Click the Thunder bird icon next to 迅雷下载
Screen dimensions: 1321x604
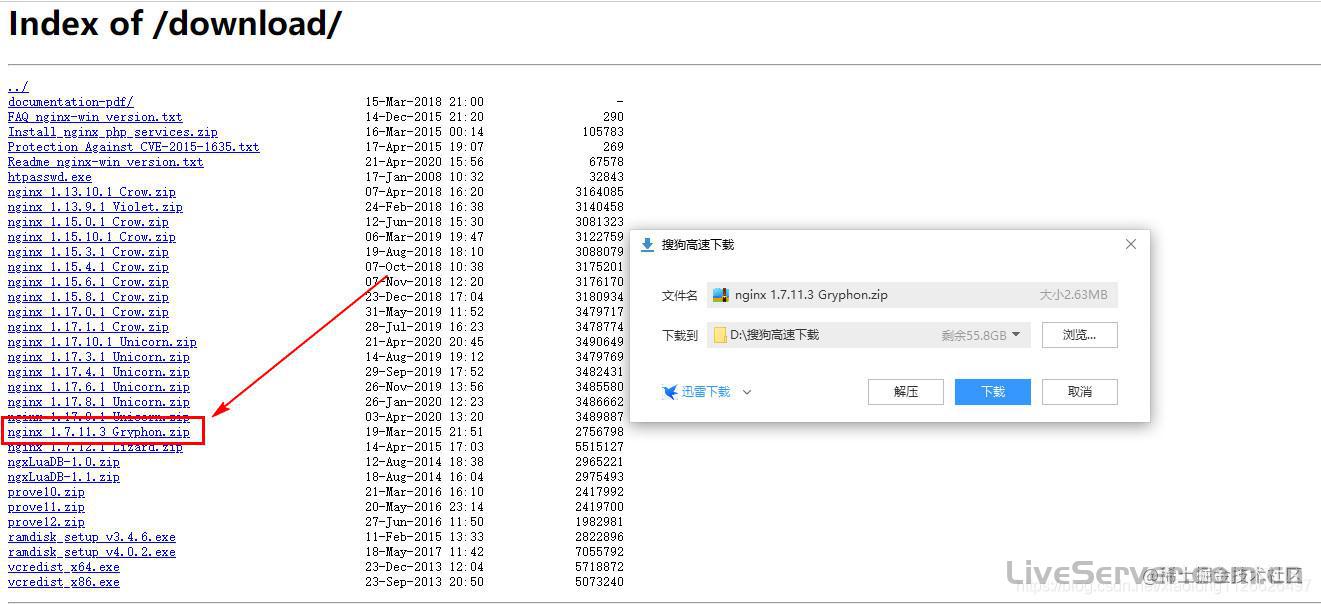670,391
